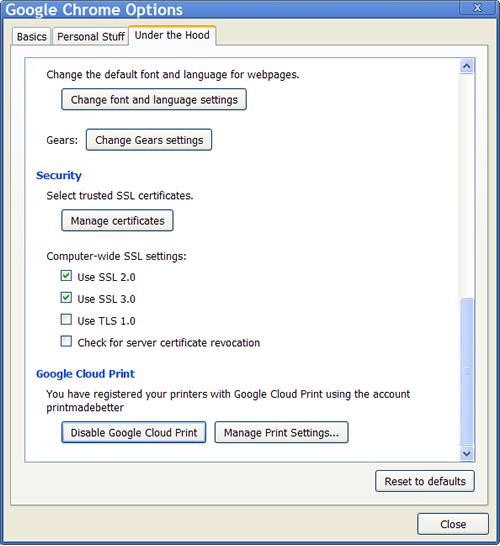Click the scrollbar track above the thumb

pos(467,185)
